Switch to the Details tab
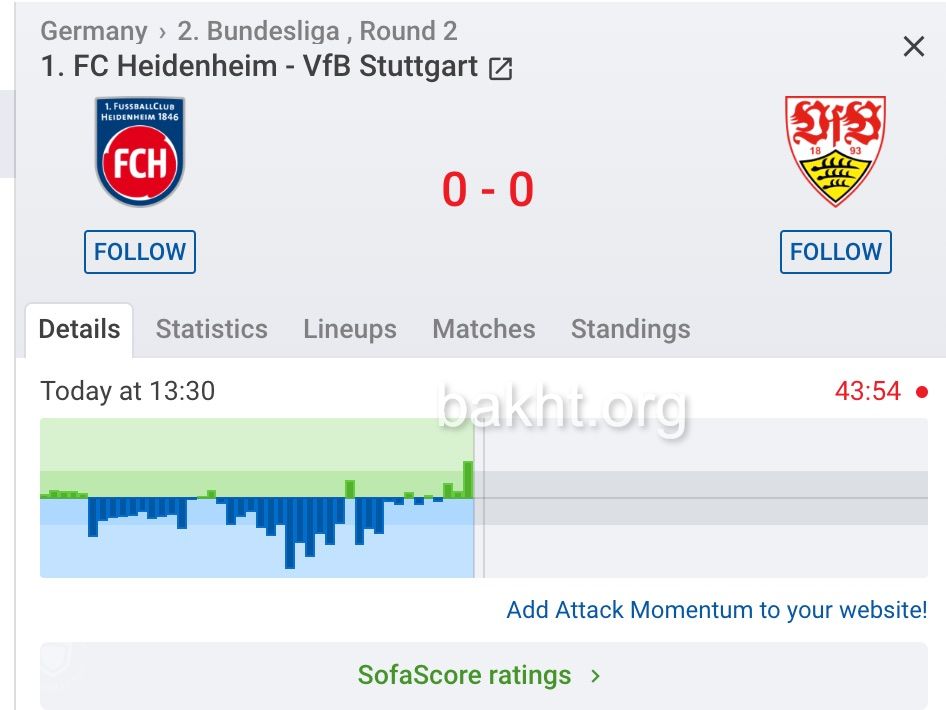946x710 pixels. pos(79,329)
